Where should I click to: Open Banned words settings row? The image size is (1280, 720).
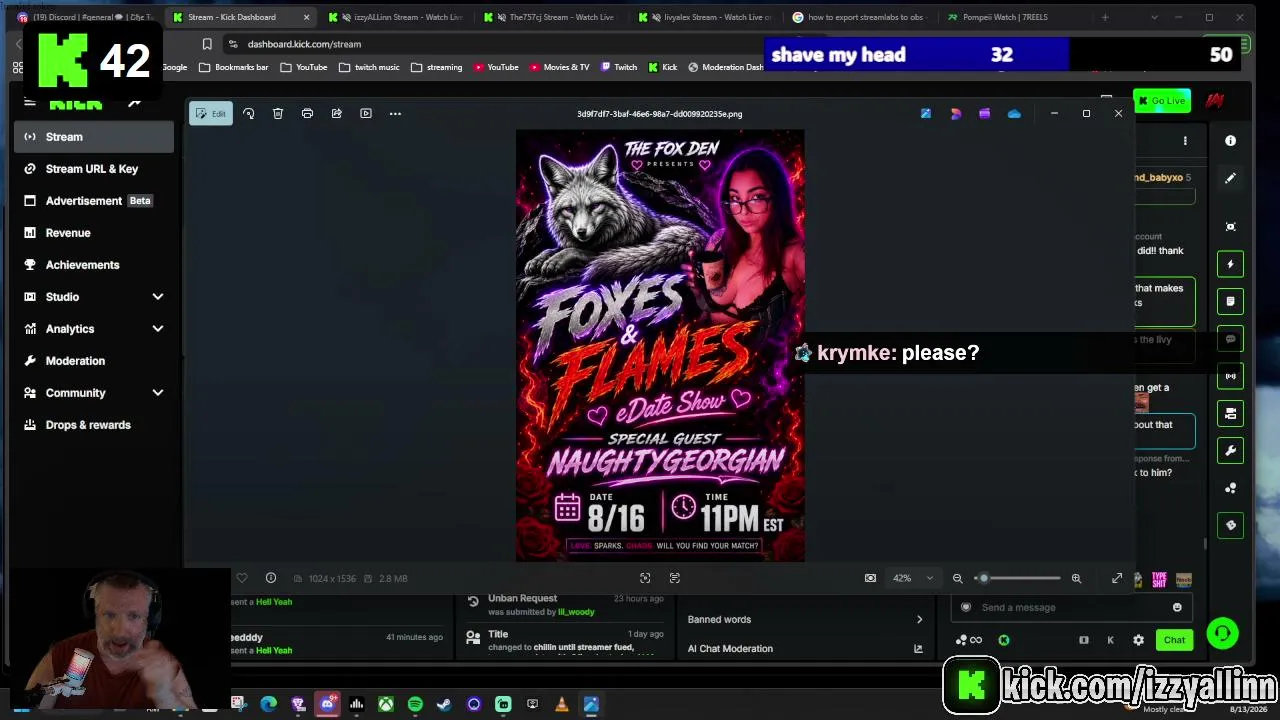[x=805, y=620]
